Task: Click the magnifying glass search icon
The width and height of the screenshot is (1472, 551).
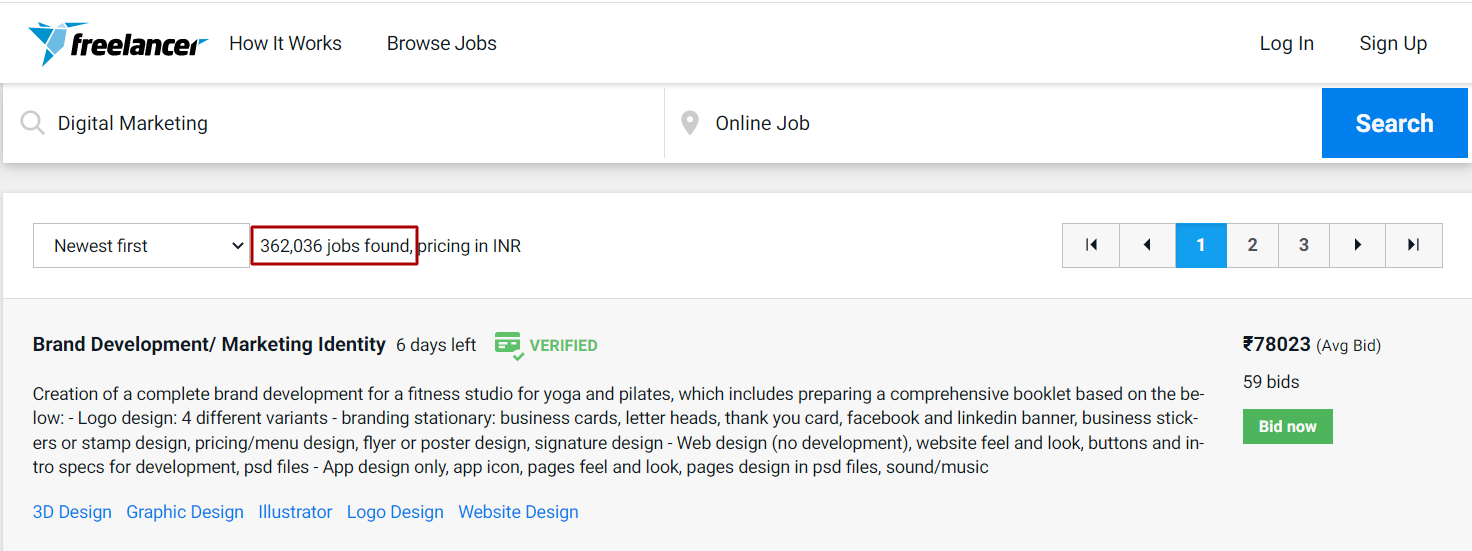Action: 33,123
